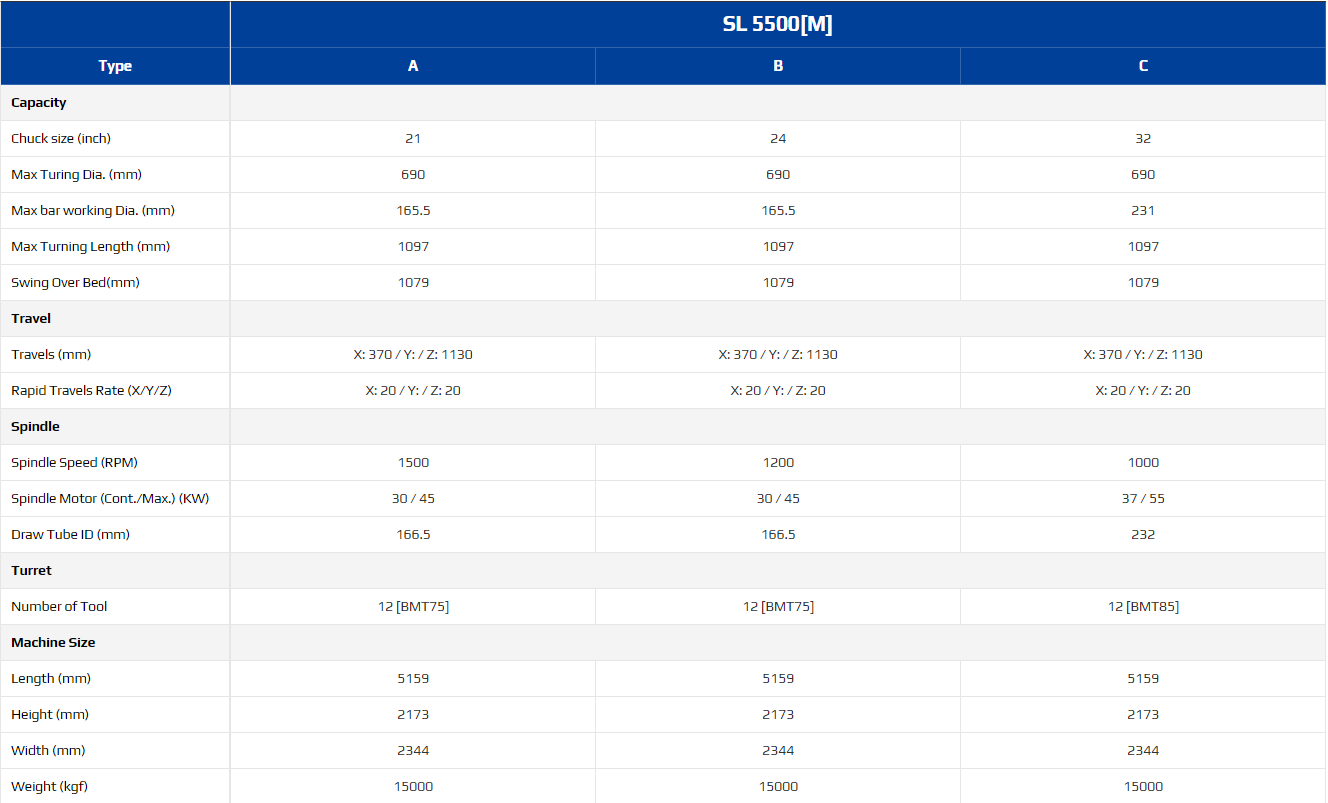Click column header B
The image size is (1328, 803).
click(778, 66)
